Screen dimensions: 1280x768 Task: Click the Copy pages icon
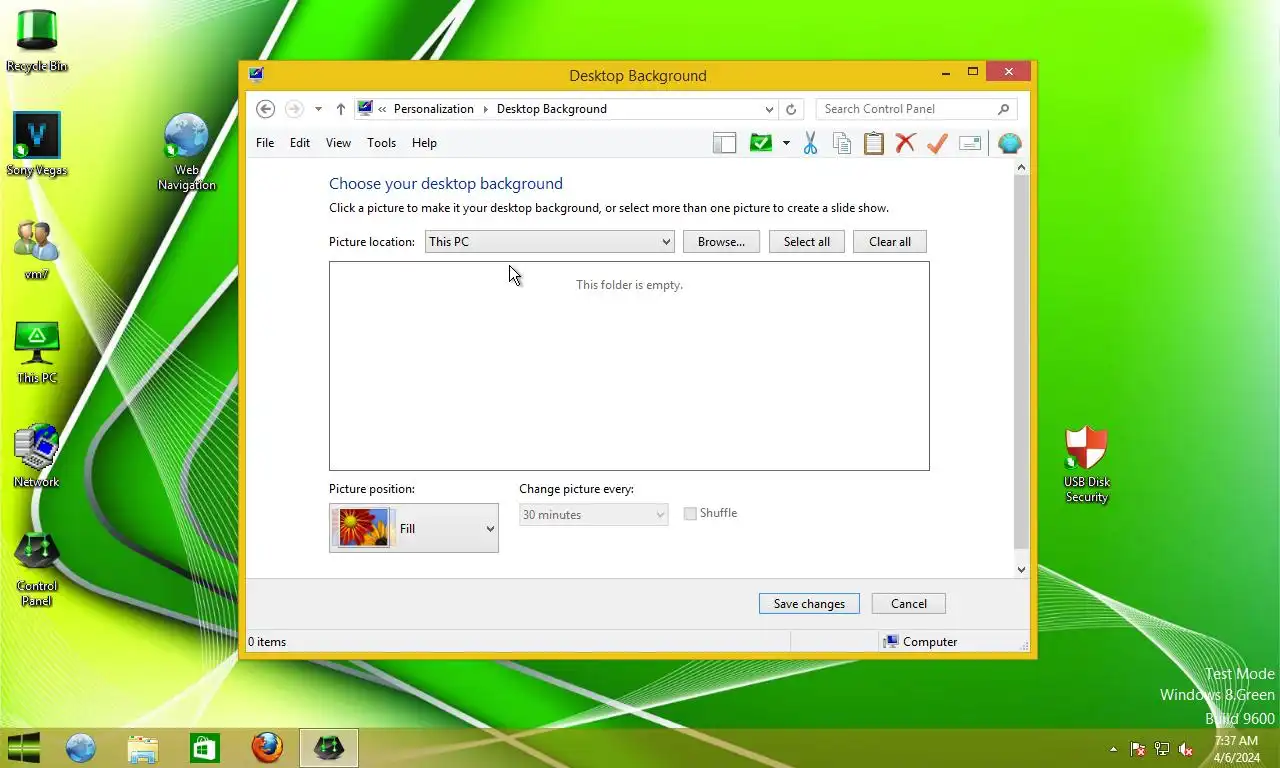coord(842,143)
